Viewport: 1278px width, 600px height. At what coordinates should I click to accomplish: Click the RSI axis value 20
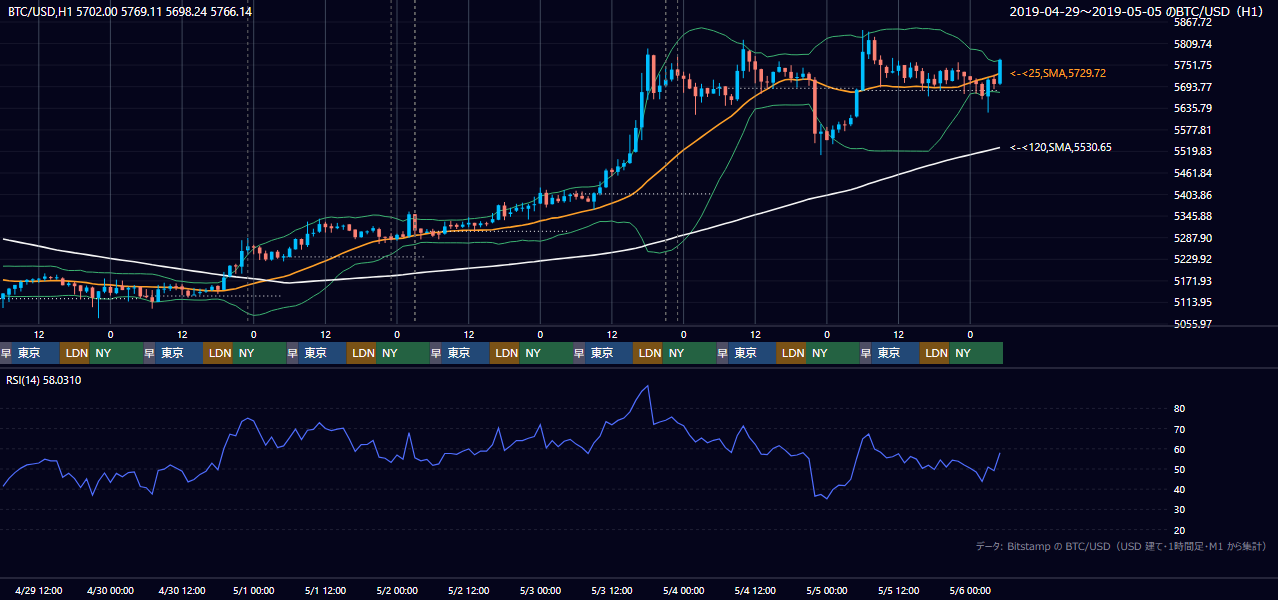[1179, 530]
